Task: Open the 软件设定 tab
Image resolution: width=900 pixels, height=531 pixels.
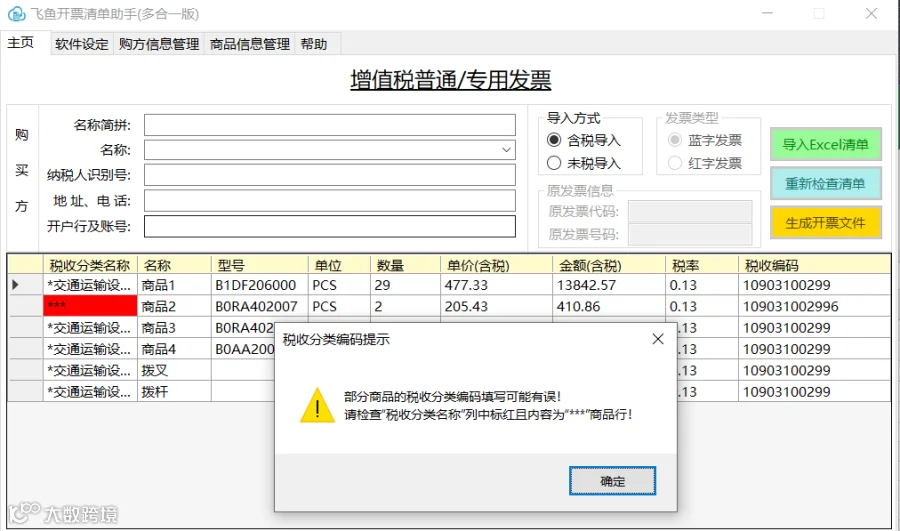Action: pos(82,44)
